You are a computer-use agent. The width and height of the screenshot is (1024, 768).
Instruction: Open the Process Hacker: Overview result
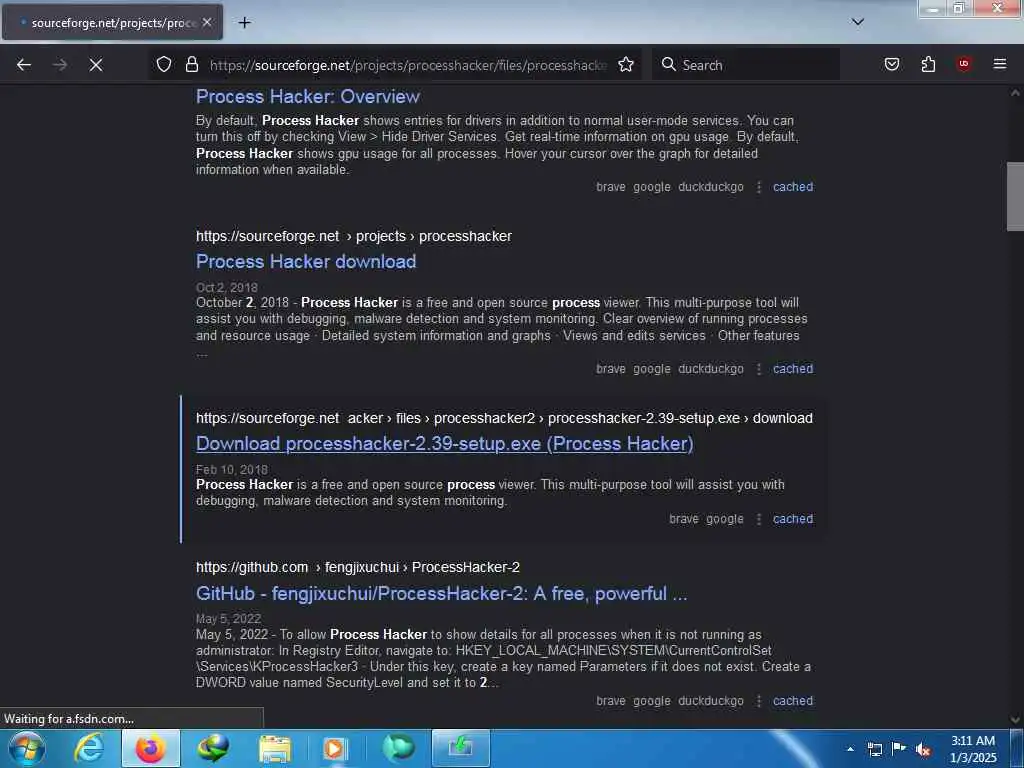[308, 97]
